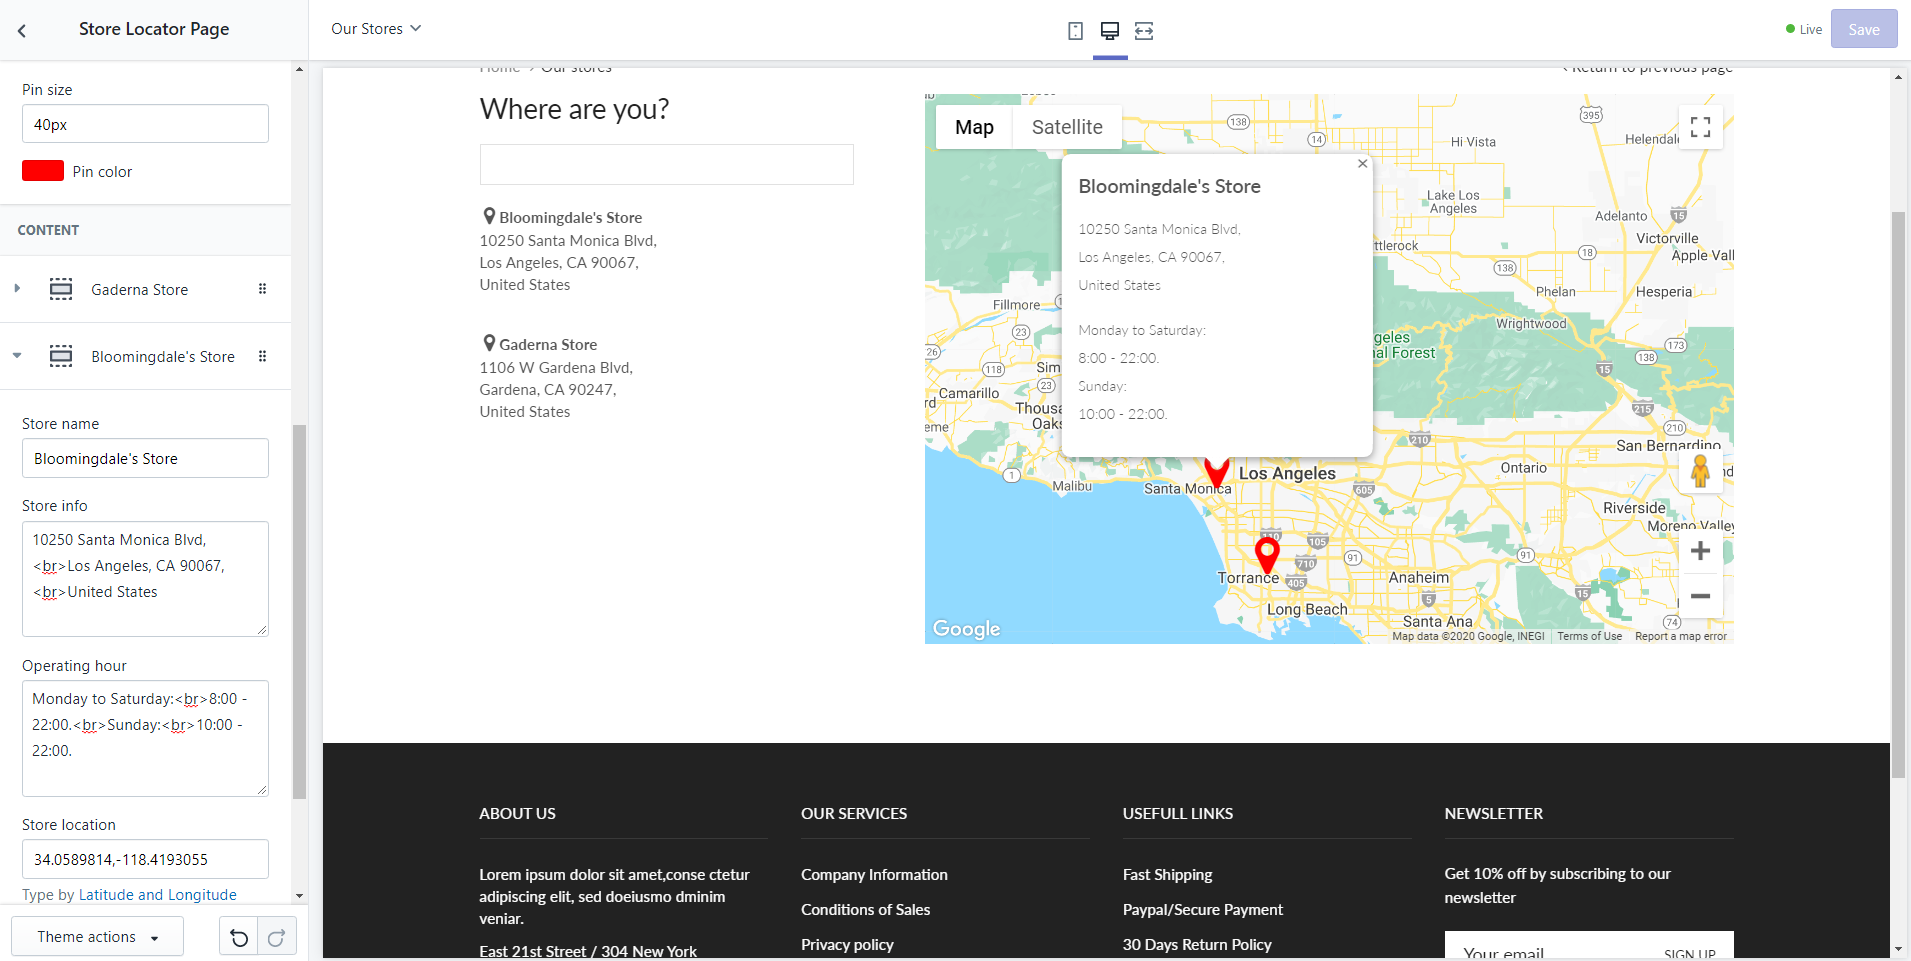Expand the Gaderna Store block
Viewport: 1911px width, 961px height.
tap(17, 289)
